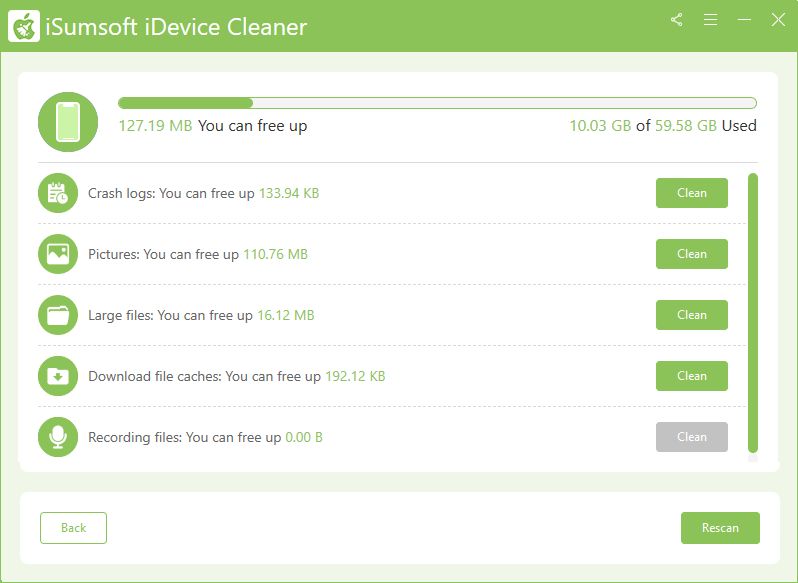Click 'Download file caches: You can free up' label
This screenshot has height=583, width=798.
click(204, 377)
